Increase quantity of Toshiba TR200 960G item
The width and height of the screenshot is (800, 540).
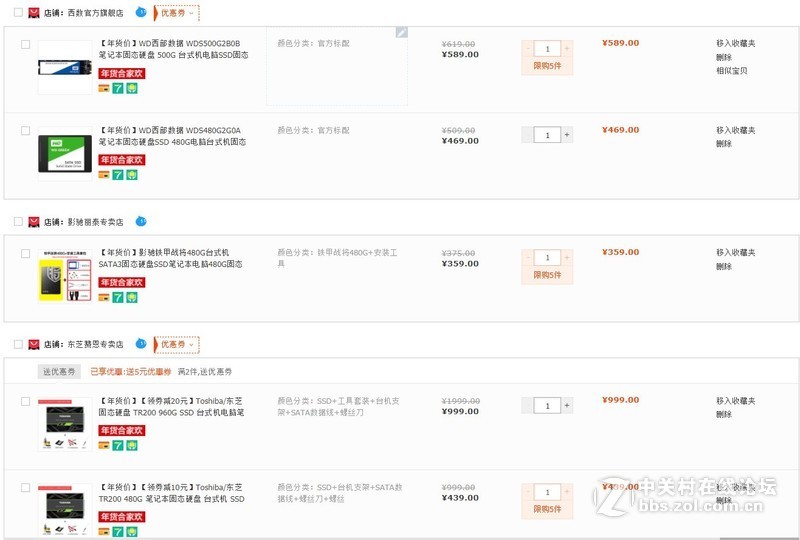tap(567, 405)
